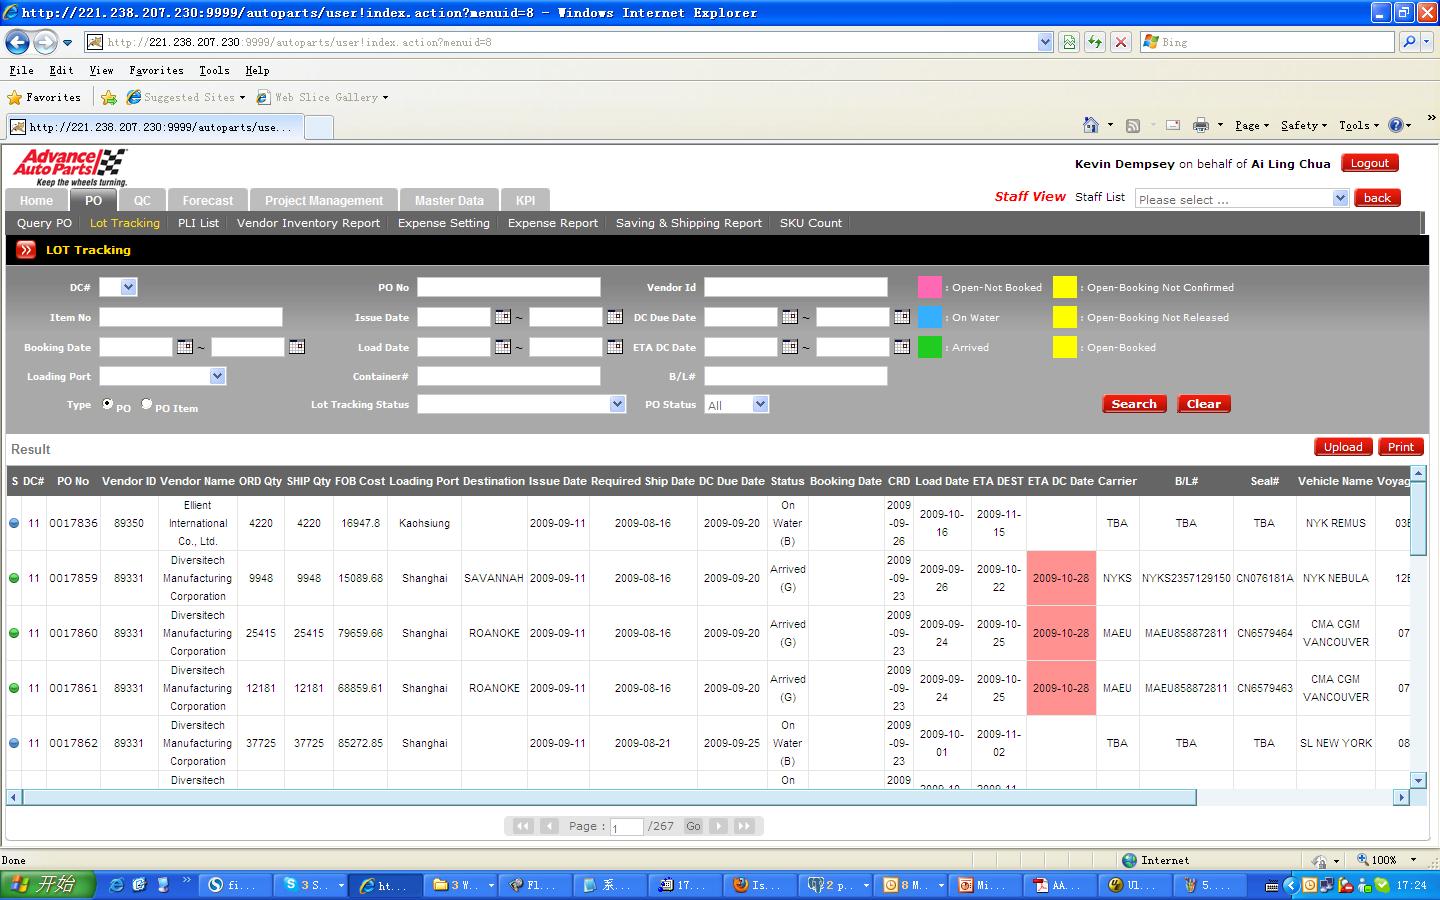Select the PO Item radio button
1440x900 pixels.
[147, 404]
